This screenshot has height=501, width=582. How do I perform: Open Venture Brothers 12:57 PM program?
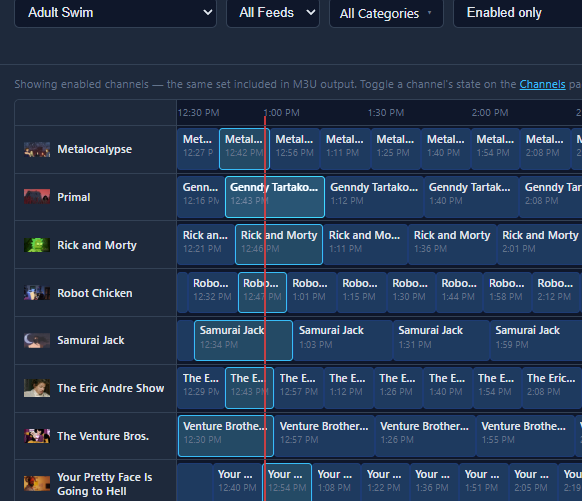324,436
